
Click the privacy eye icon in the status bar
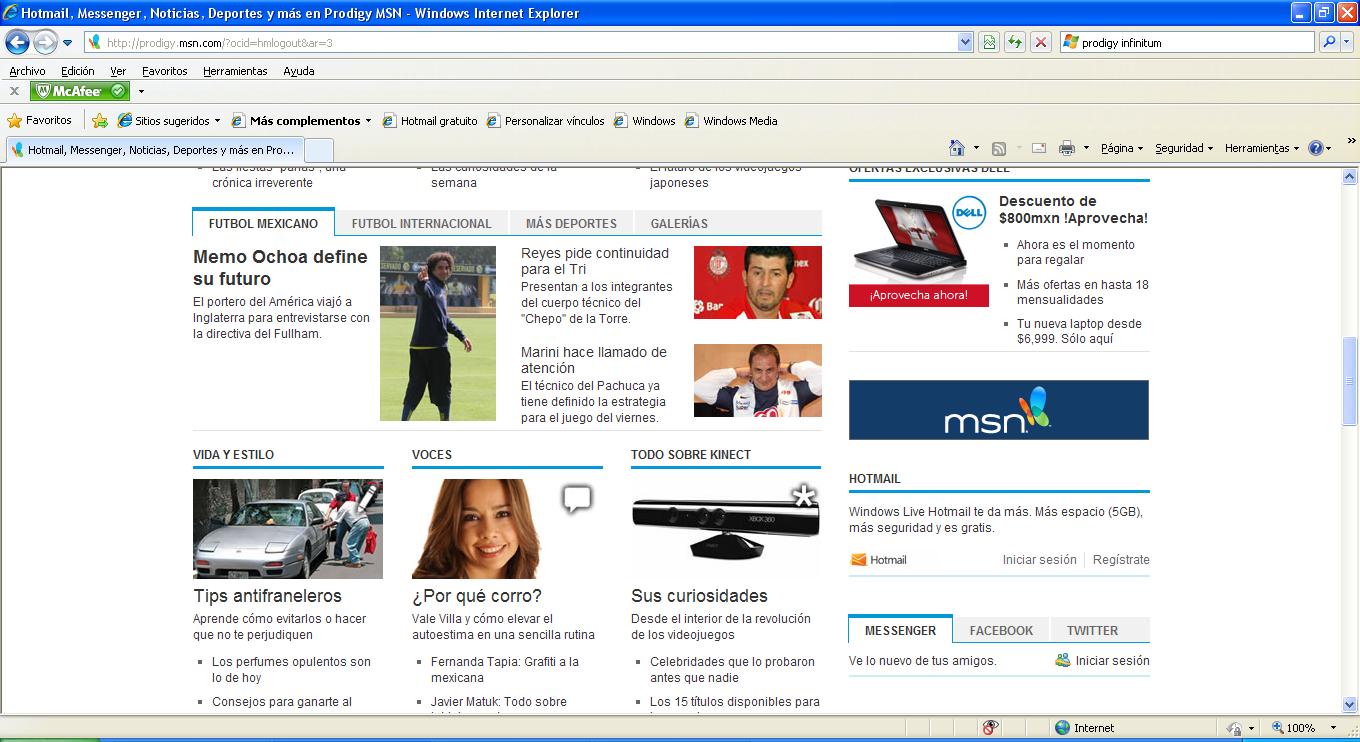pos(989,726)
